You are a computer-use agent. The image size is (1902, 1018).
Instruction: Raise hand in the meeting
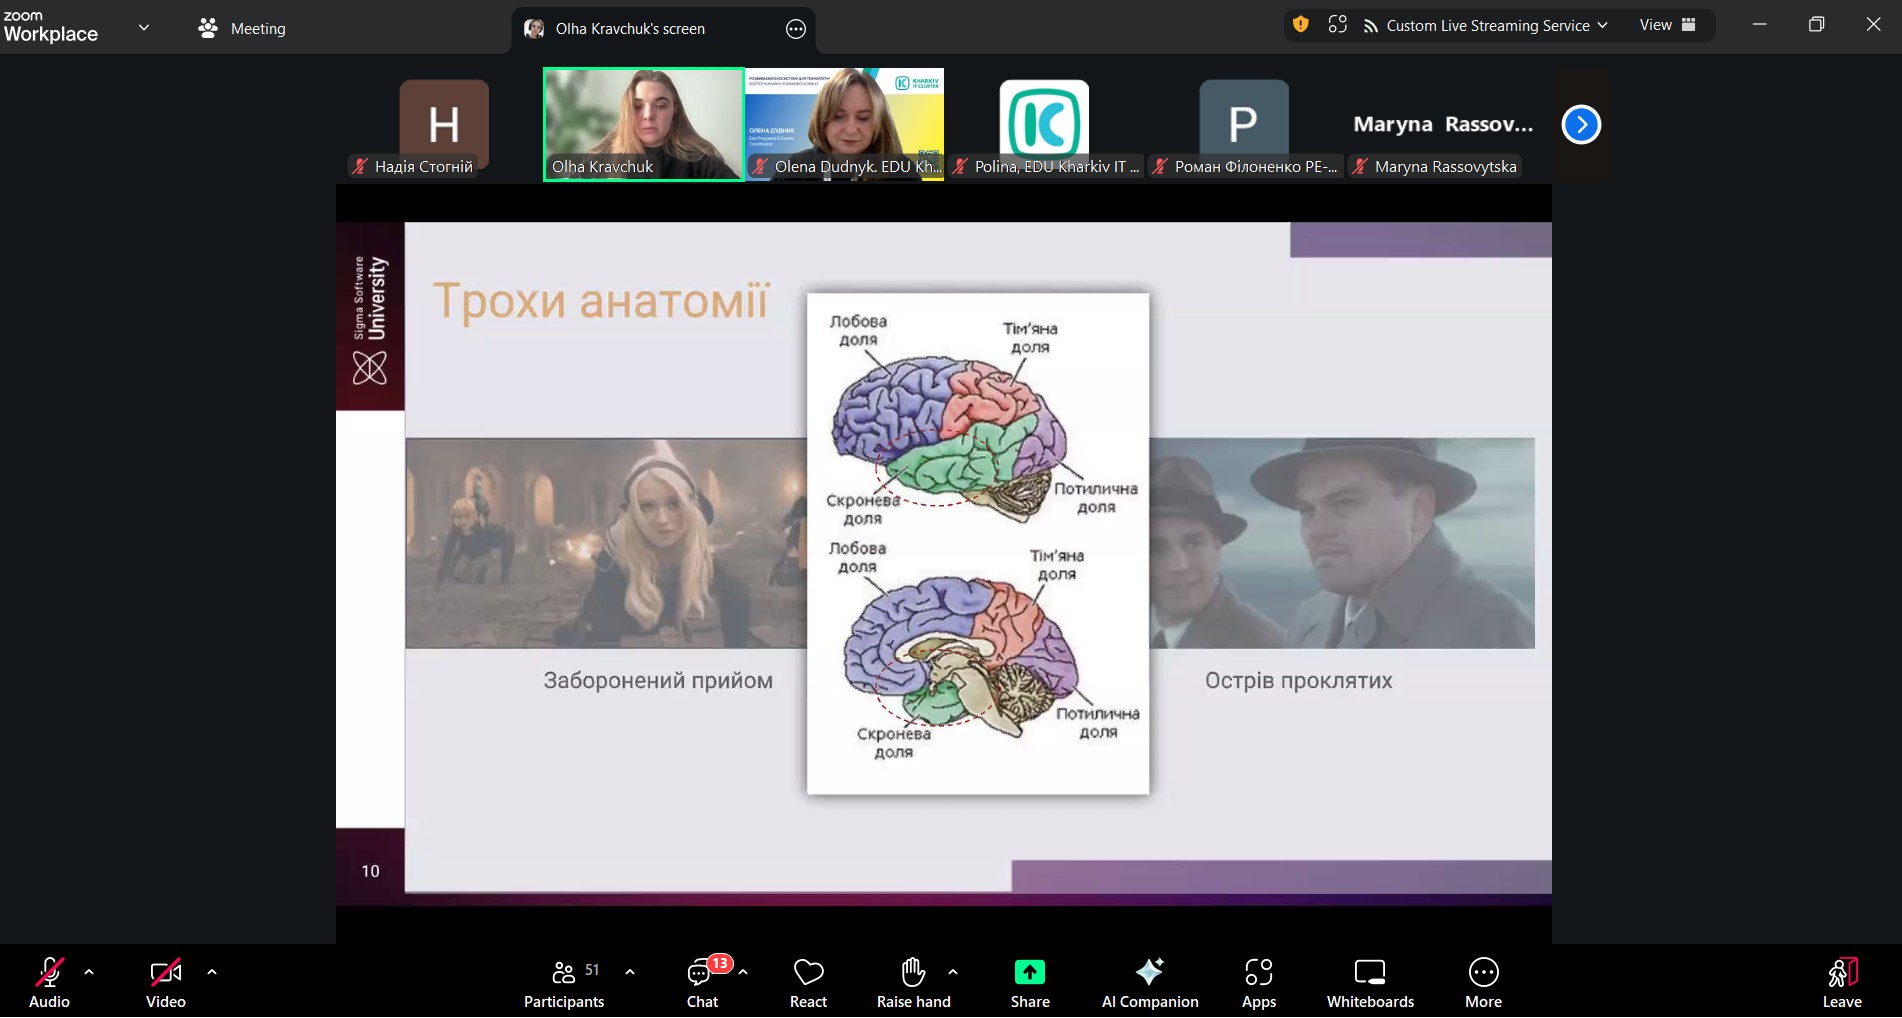[913, 983]
